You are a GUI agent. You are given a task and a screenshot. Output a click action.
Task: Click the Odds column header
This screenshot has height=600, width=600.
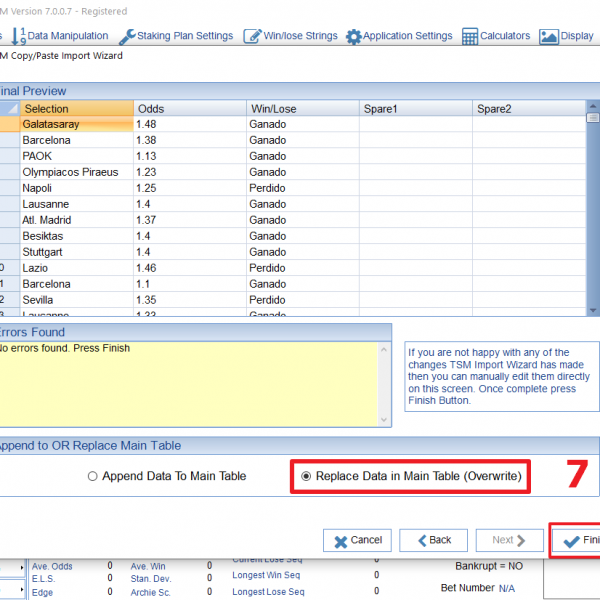point(190,108)
